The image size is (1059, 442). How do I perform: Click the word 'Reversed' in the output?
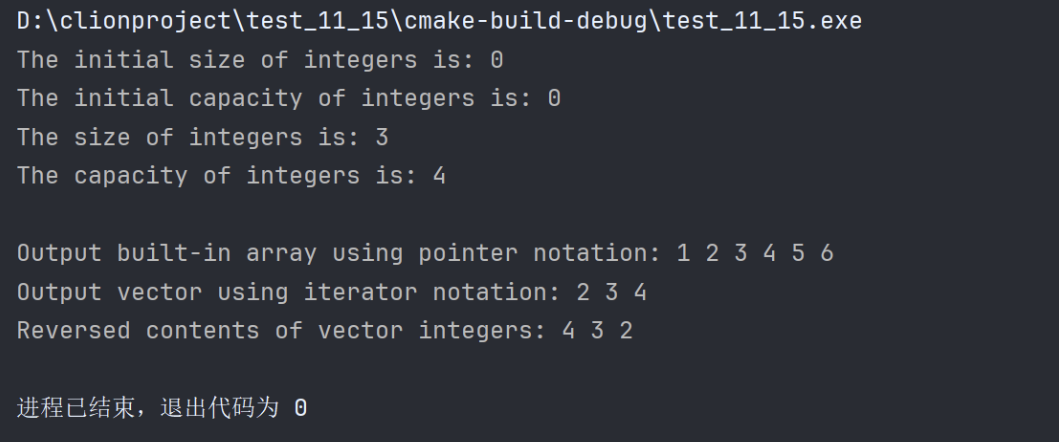(73, 331)
